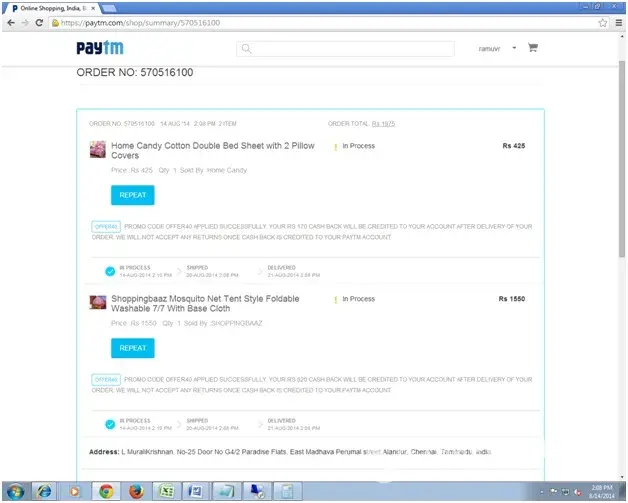Open remote desktop taskbar icon
This screenshot has width=628, height=503.
(x=257, y=491)
